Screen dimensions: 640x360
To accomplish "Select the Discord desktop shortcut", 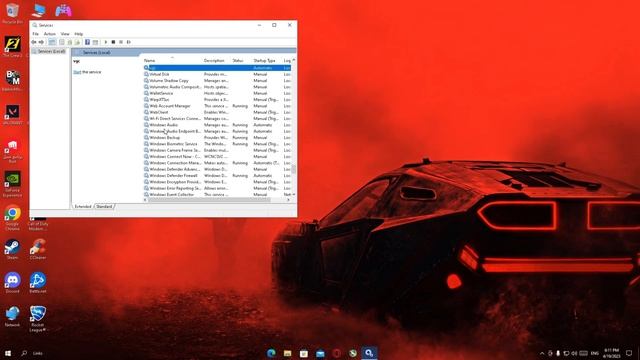I will 13,283.
